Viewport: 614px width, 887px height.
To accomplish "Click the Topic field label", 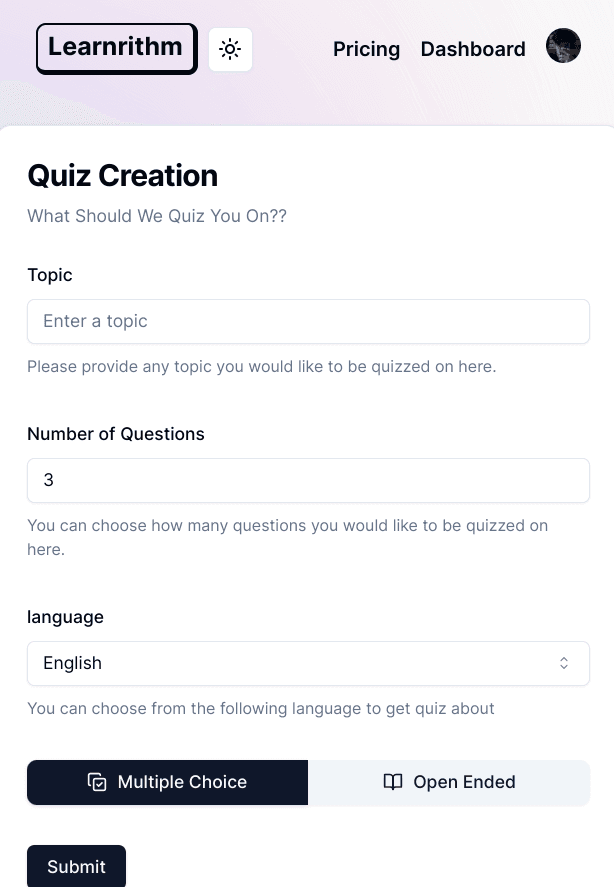I will [x=50, y=275].
